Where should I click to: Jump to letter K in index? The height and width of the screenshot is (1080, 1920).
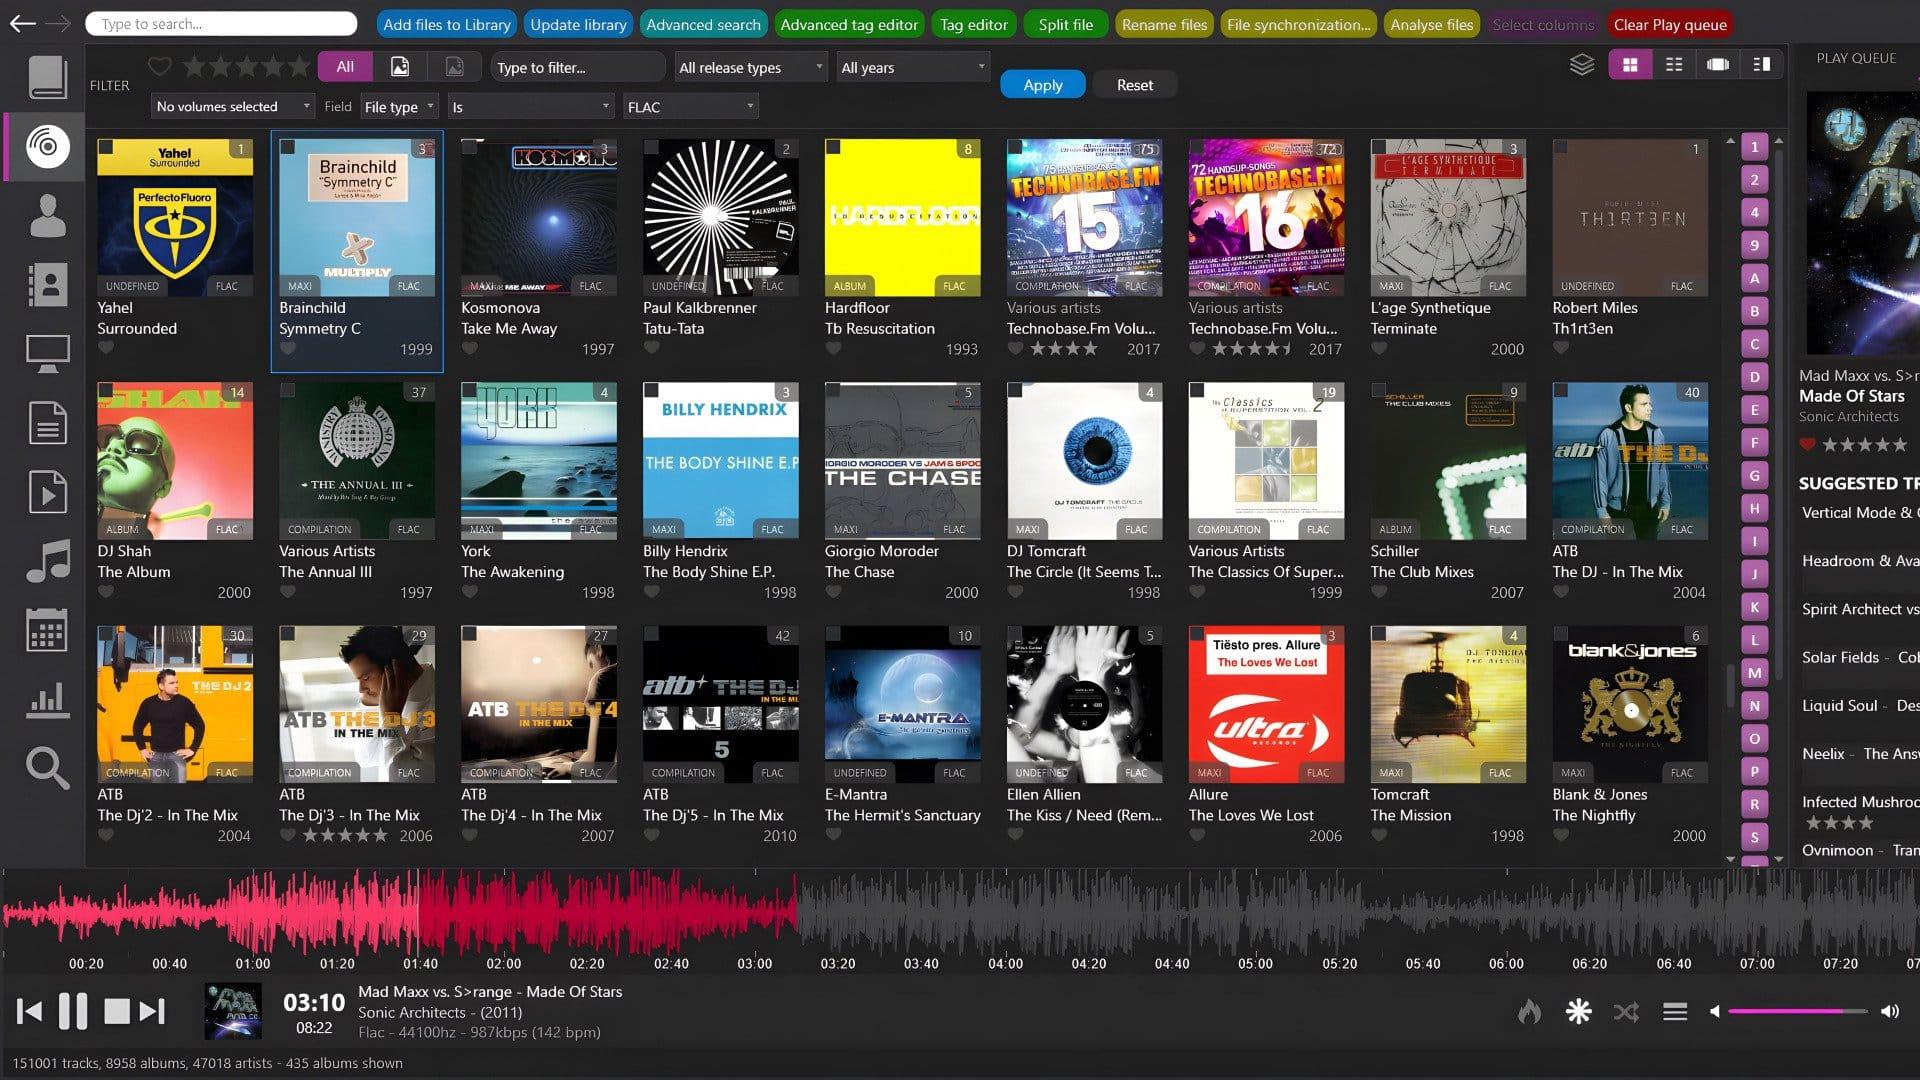[x=1754, y=607]
